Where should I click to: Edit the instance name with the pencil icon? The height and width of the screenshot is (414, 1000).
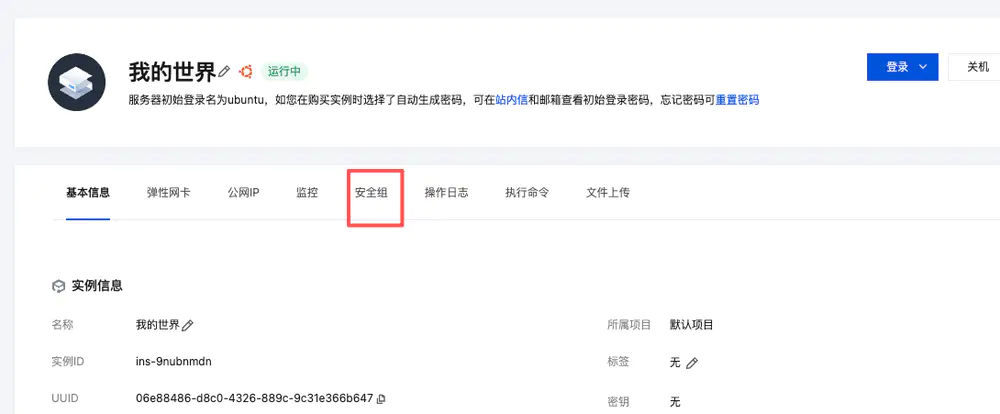click(x=188, y=325)
